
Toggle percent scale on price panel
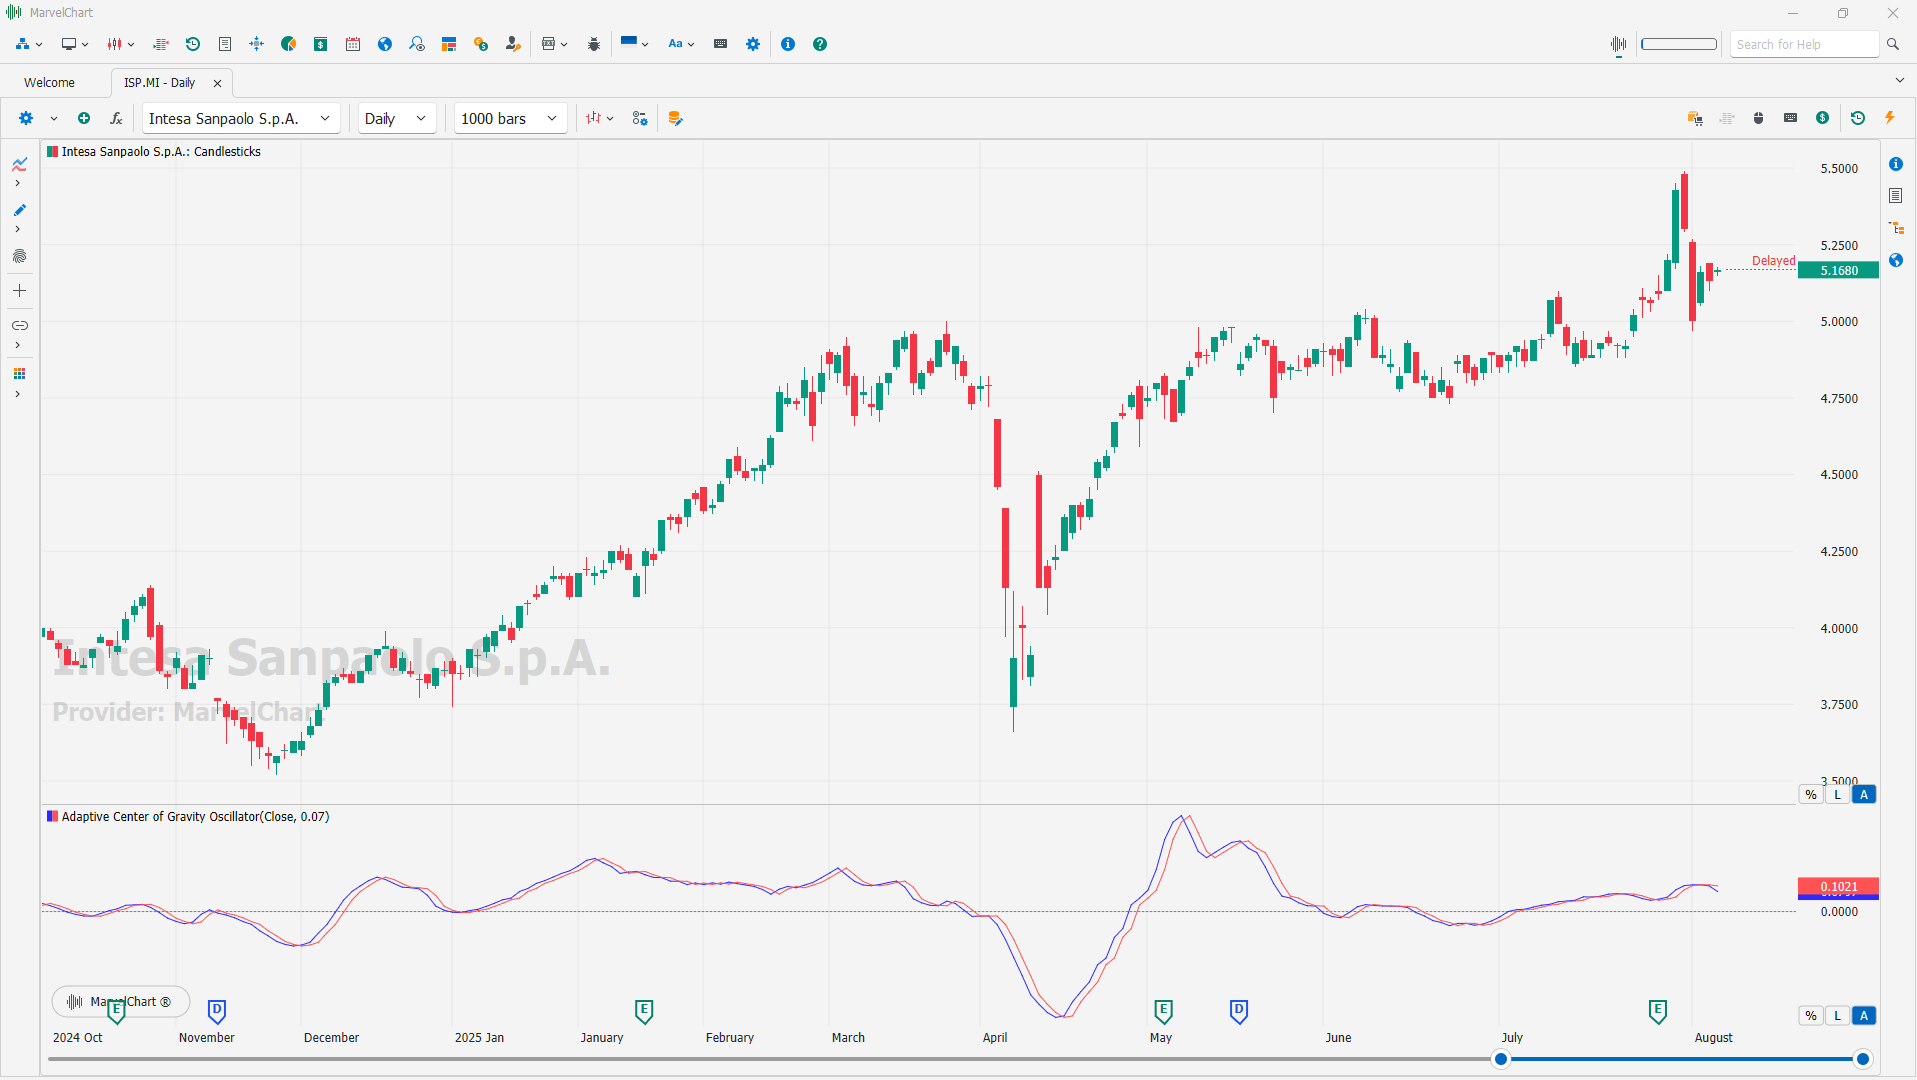[1811, 795]
